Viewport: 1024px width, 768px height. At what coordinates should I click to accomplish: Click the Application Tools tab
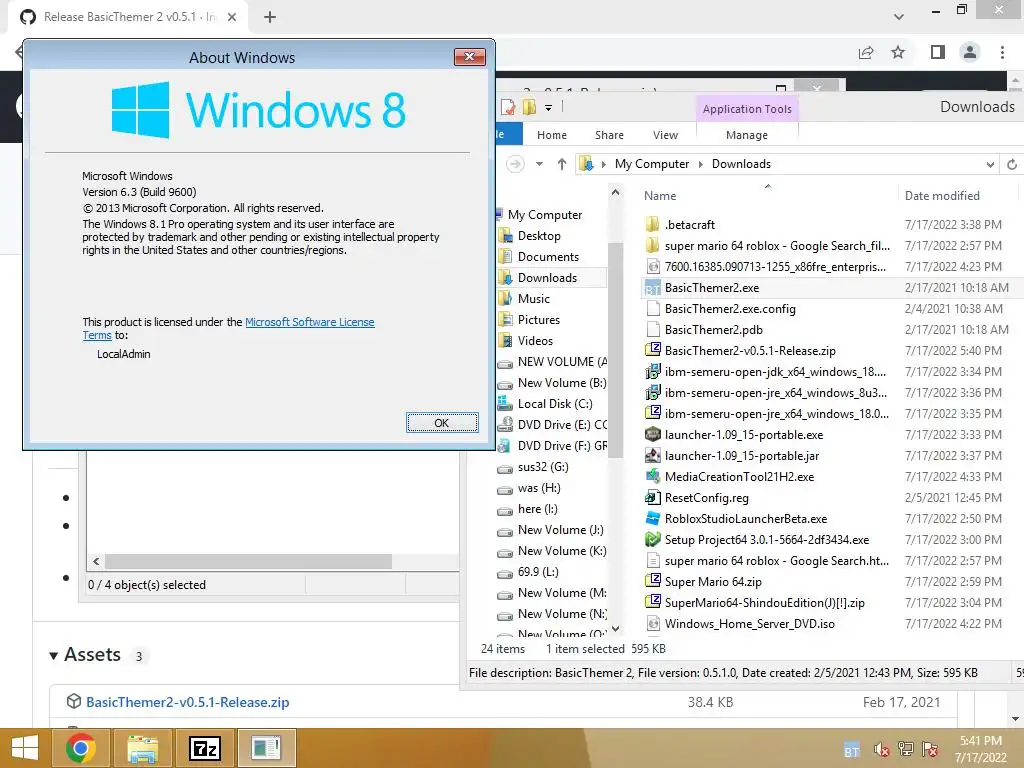[x=747, y=109]
